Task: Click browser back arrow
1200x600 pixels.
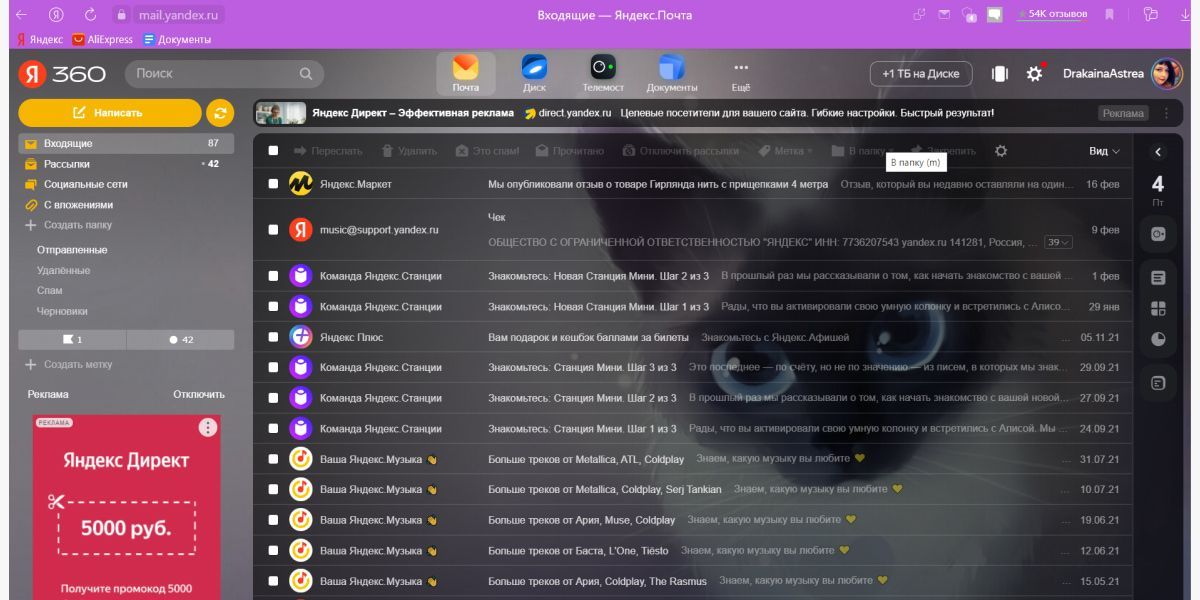Action: pos(22,15)
